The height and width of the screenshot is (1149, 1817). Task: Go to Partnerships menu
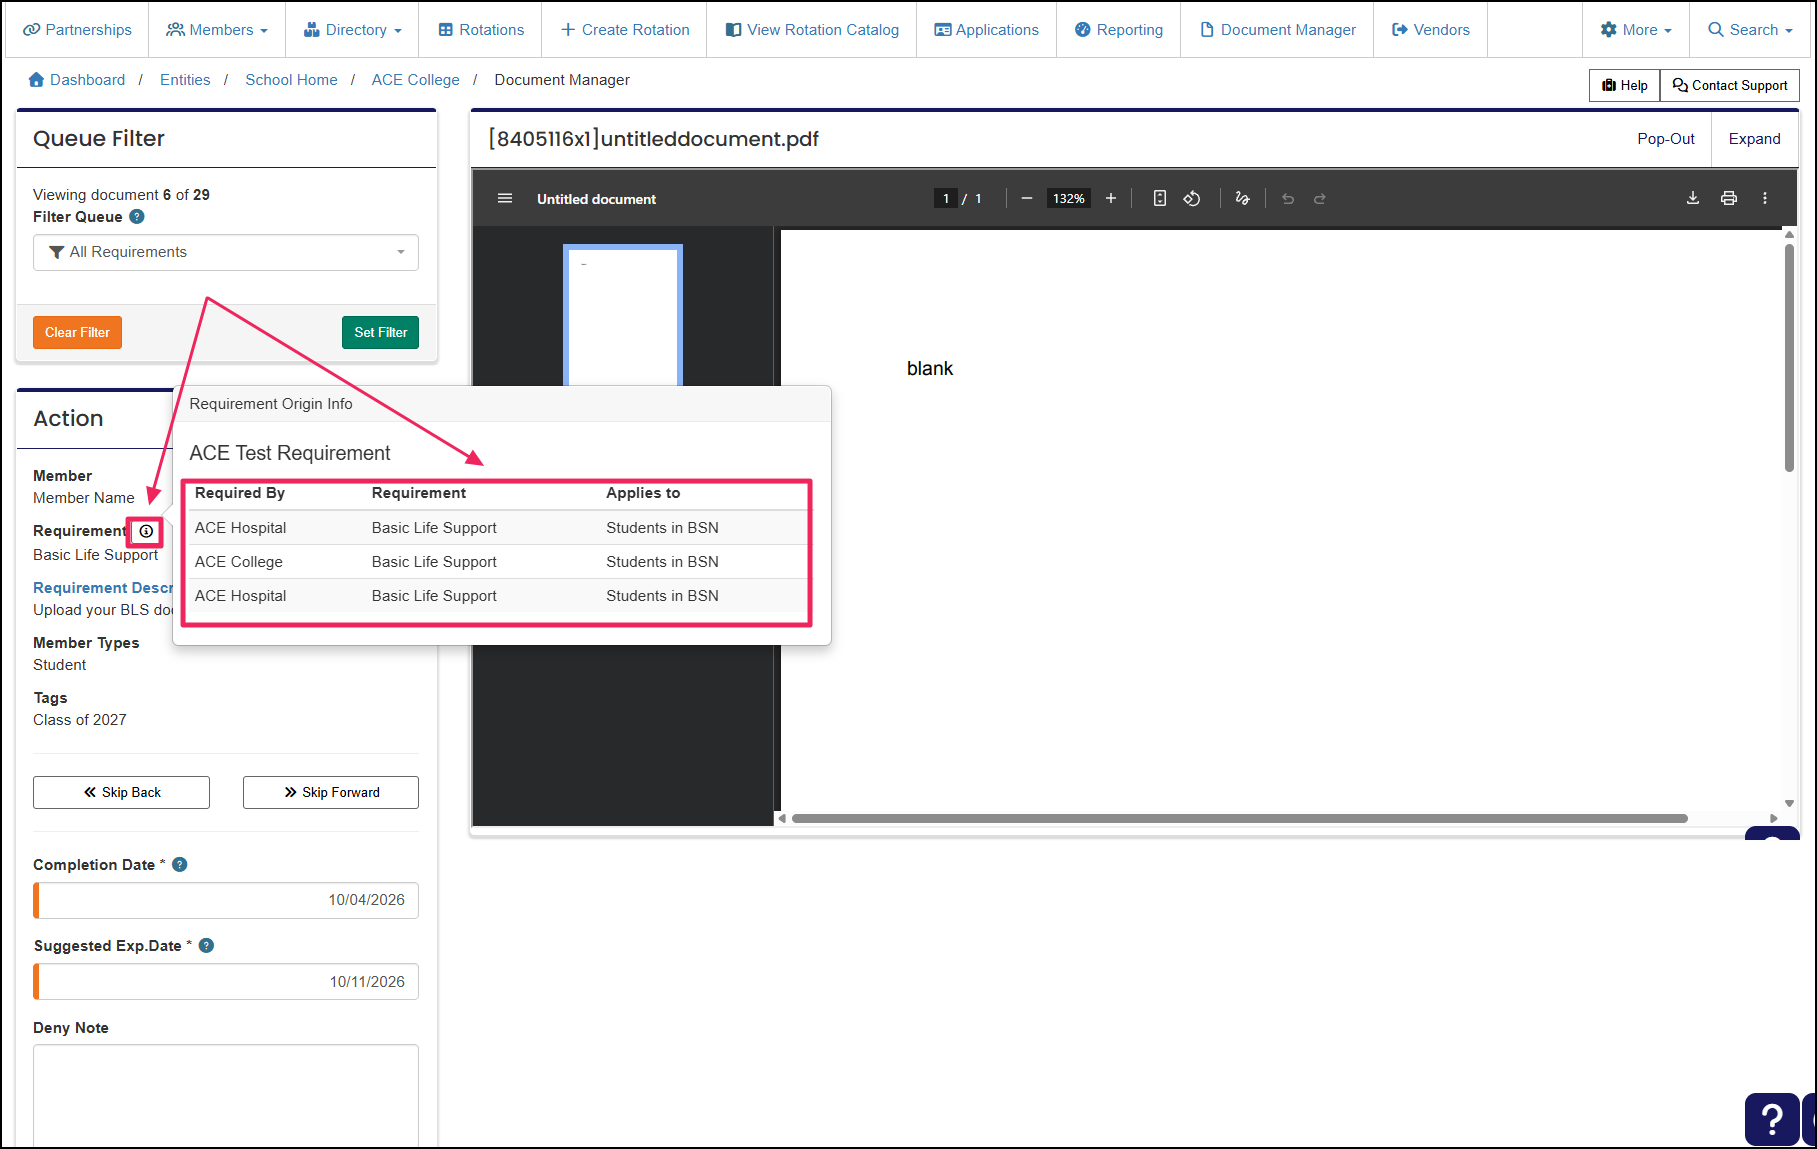[x=77, y=30]
